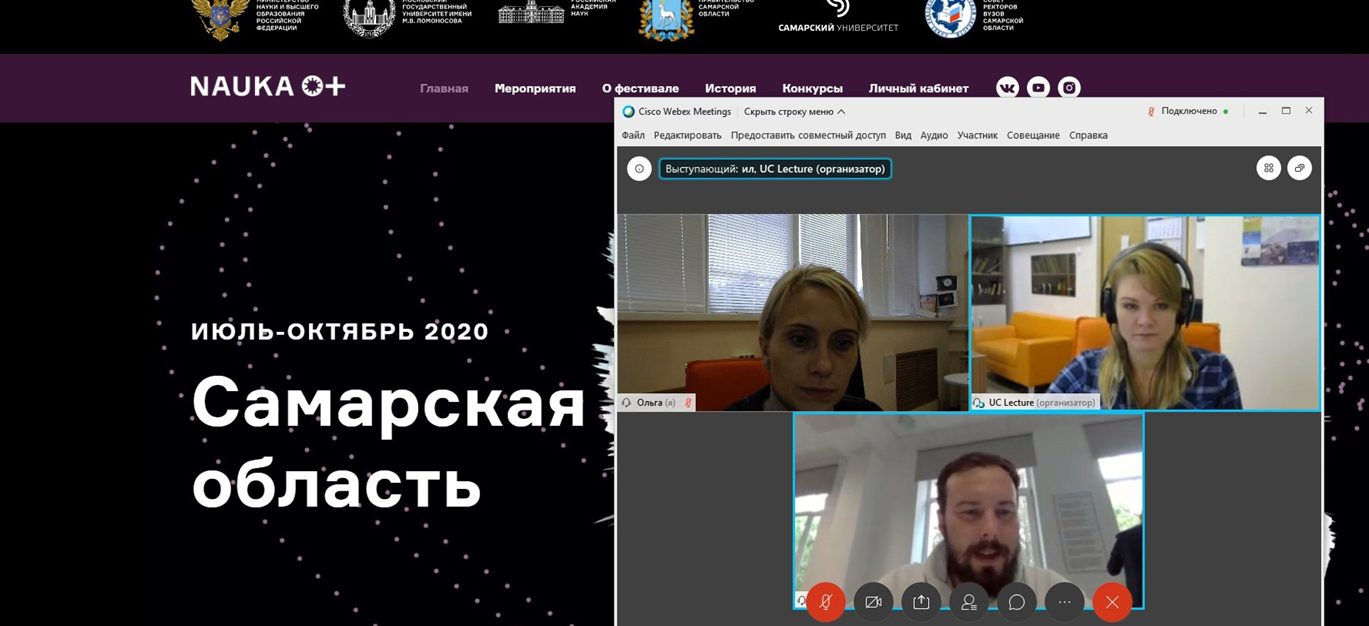Image resolution: width=1369 pixels, height=626 pixels.
Task: Click the Cisco Webex Meetings logo icon
Action: coord(628,112)
